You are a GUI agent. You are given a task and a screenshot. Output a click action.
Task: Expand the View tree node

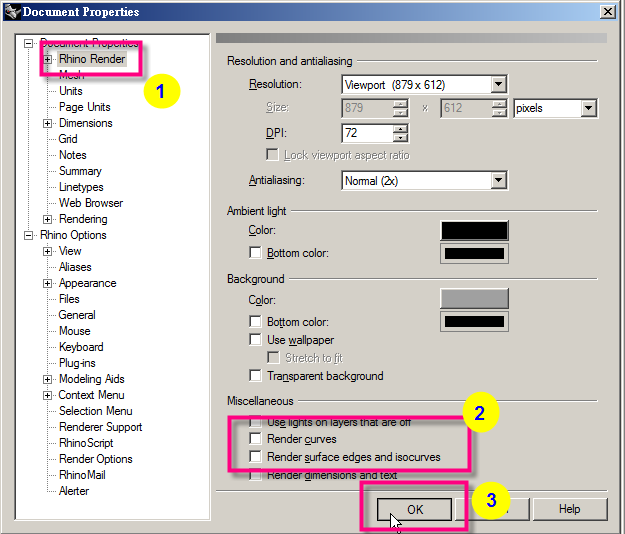click(47, 251)
